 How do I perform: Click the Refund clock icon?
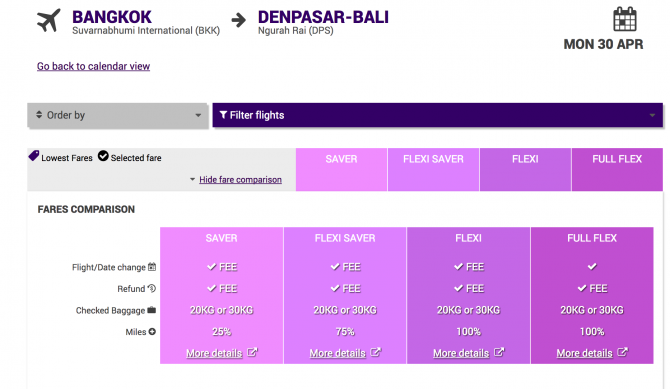point(152,288)
